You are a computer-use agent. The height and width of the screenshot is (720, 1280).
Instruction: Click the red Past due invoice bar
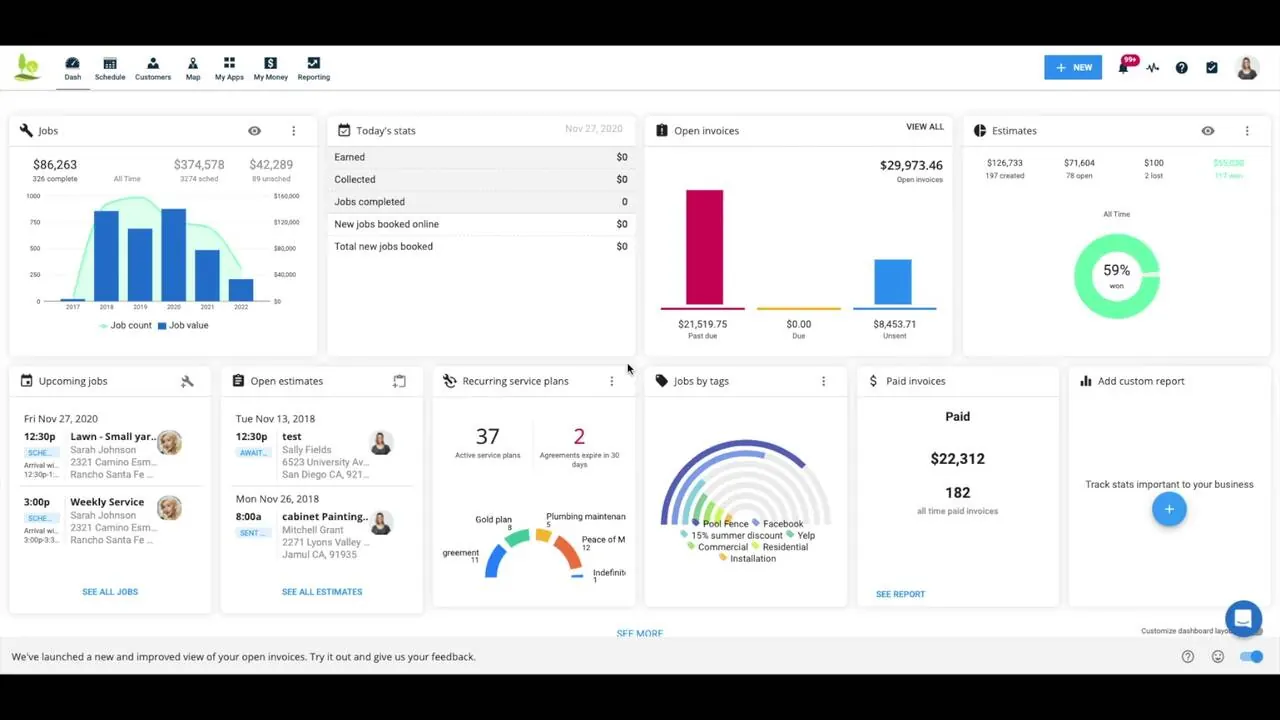pos(704,248)
